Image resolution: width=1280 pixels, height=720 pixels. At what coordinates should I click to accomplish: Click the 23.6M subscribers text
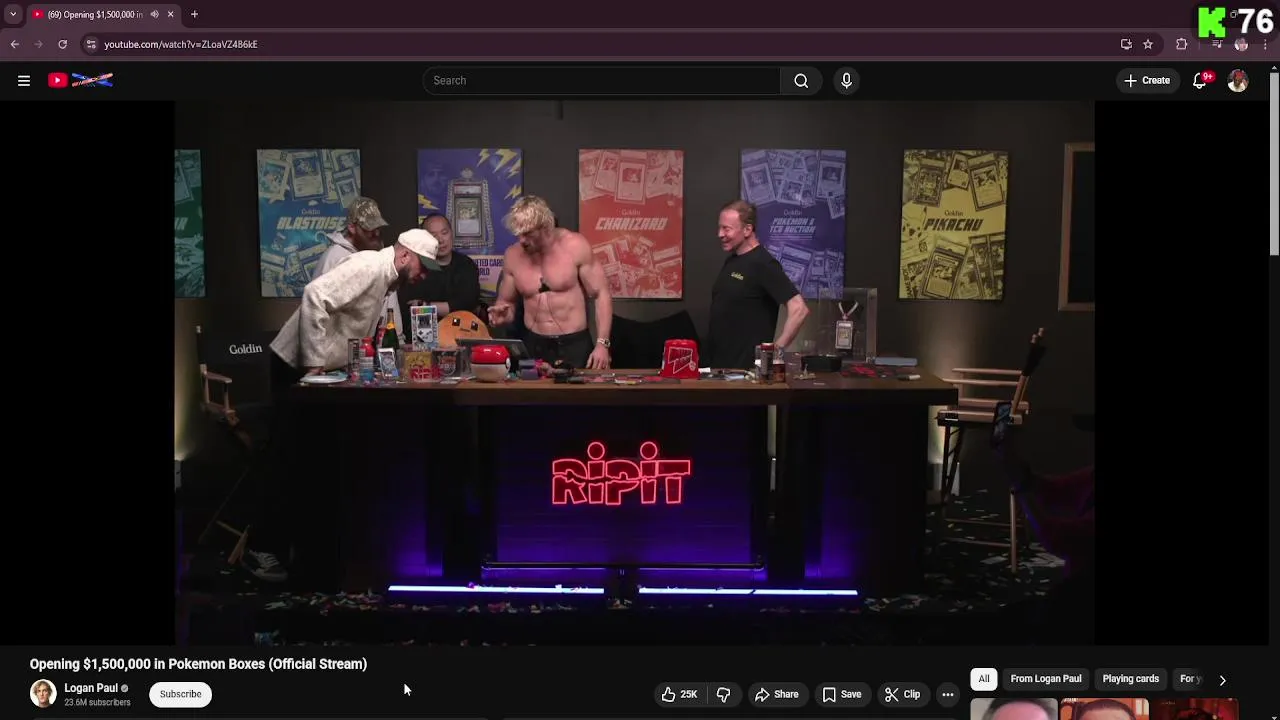coord(97,703)
